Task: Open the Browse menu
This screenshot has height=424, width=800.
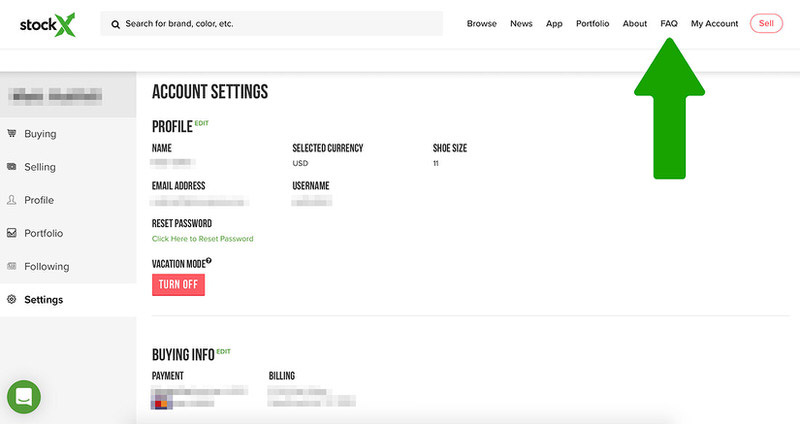Action: [x=482, y=23]
